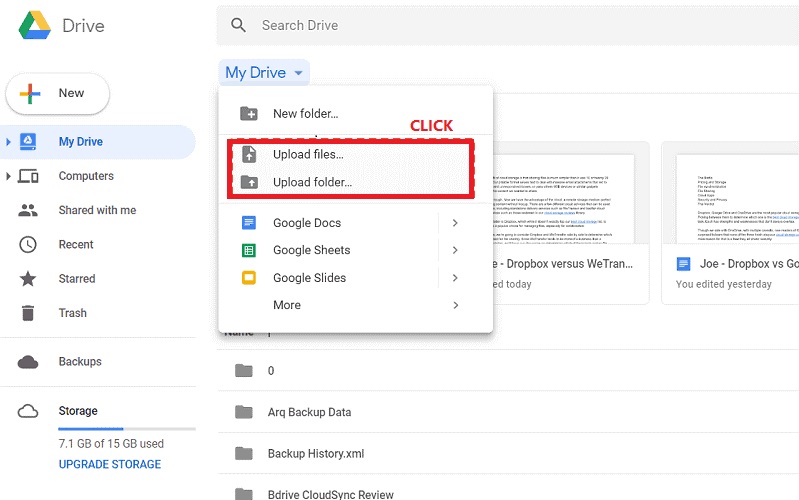This screenshot has width=799, height=500.
Task: Click the colorful plus icon
Action: (30, 93)
